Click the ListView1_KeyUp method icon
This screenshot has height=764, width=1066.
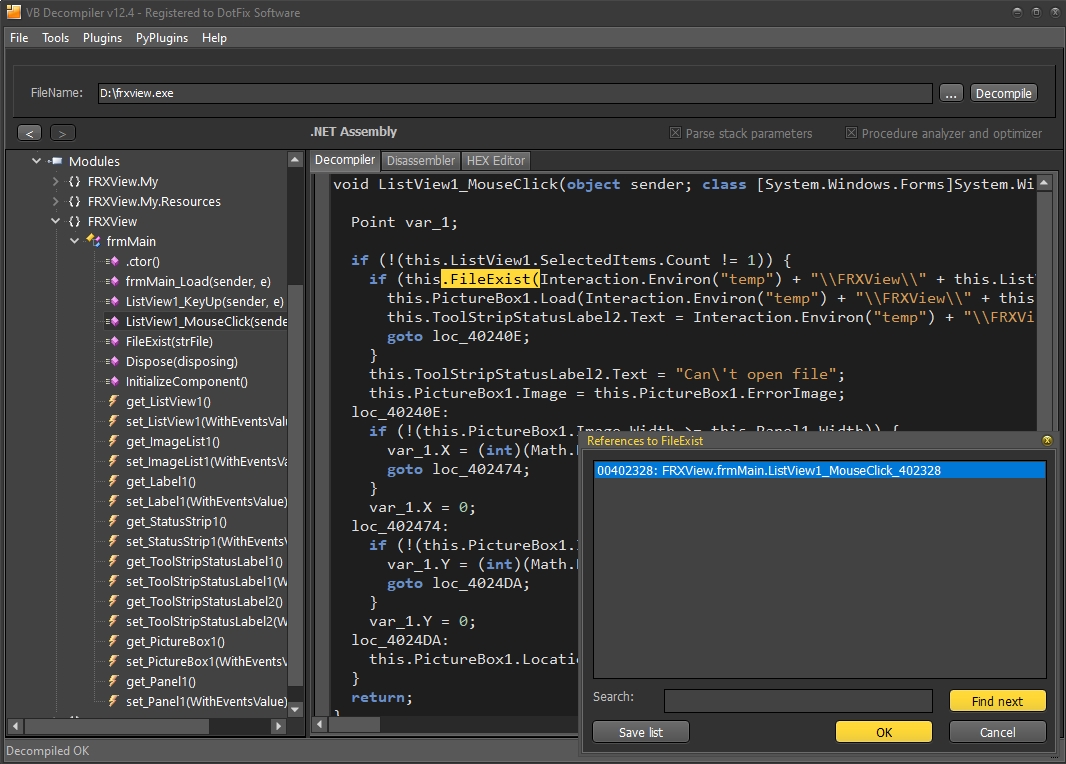(x=112, y=301)
